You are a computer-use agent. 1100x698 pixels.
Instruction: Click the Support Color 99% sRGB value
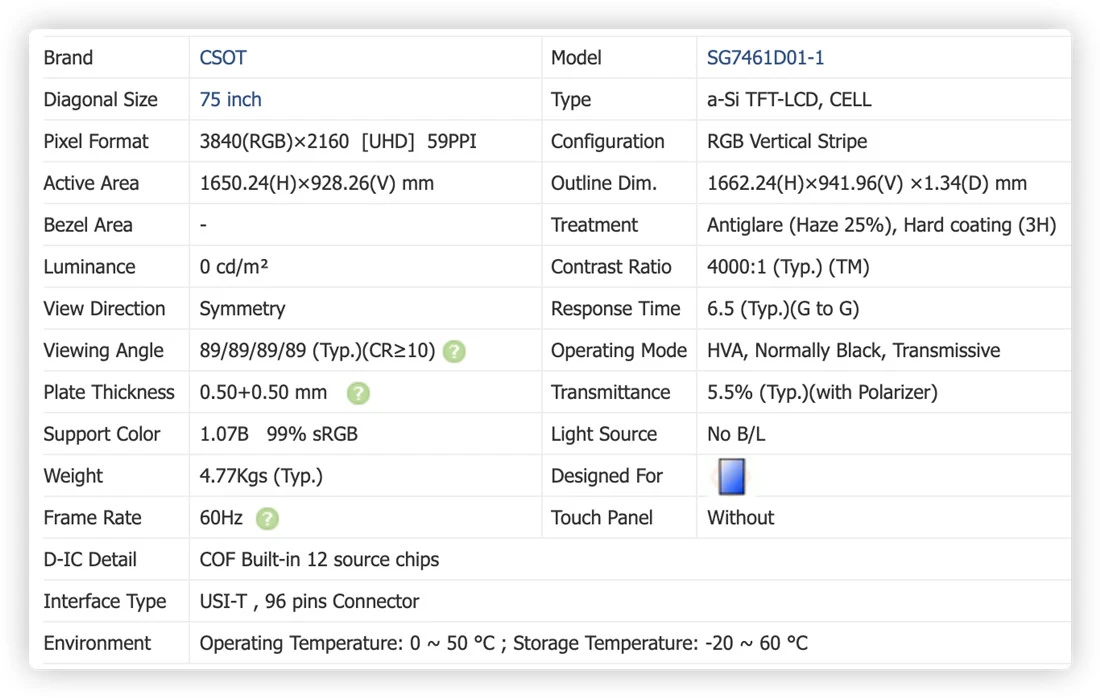[312, 434]
